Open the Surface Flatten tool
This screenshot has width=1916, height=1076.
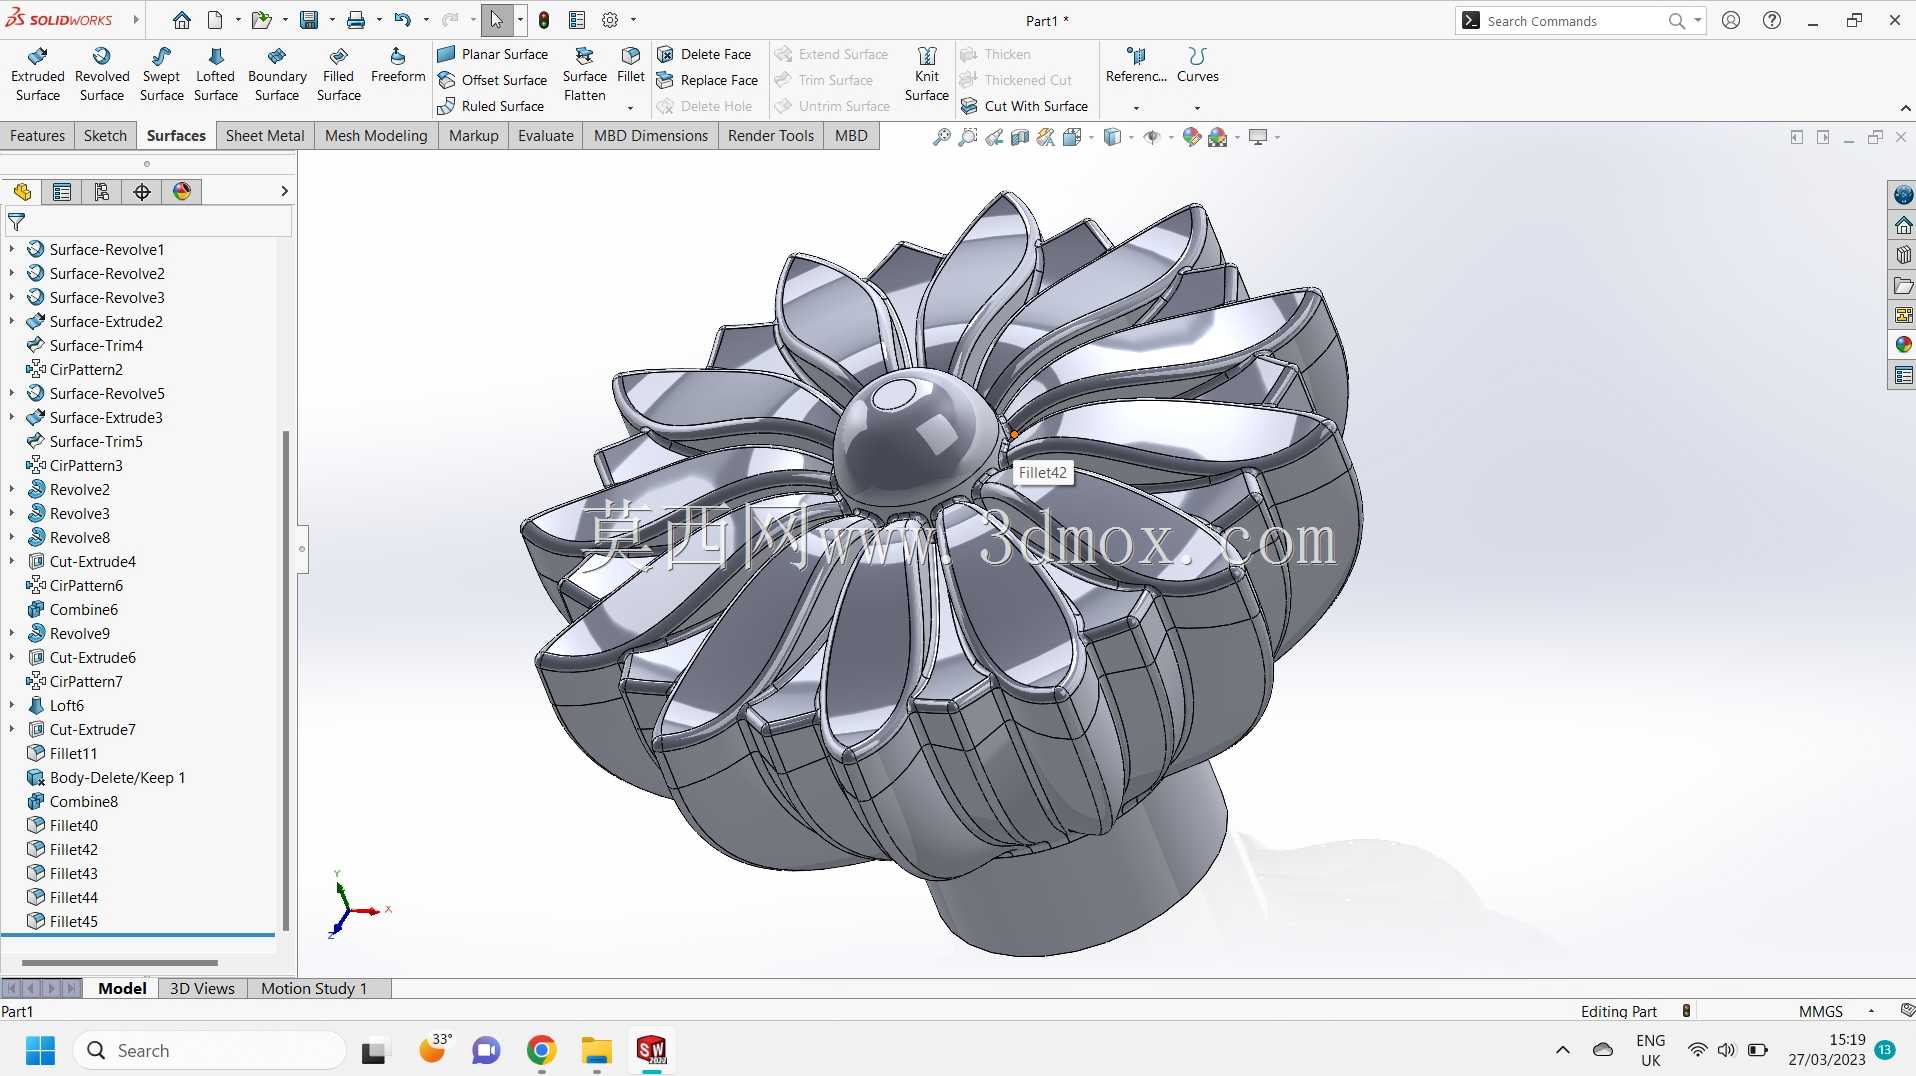click(584, 75)
